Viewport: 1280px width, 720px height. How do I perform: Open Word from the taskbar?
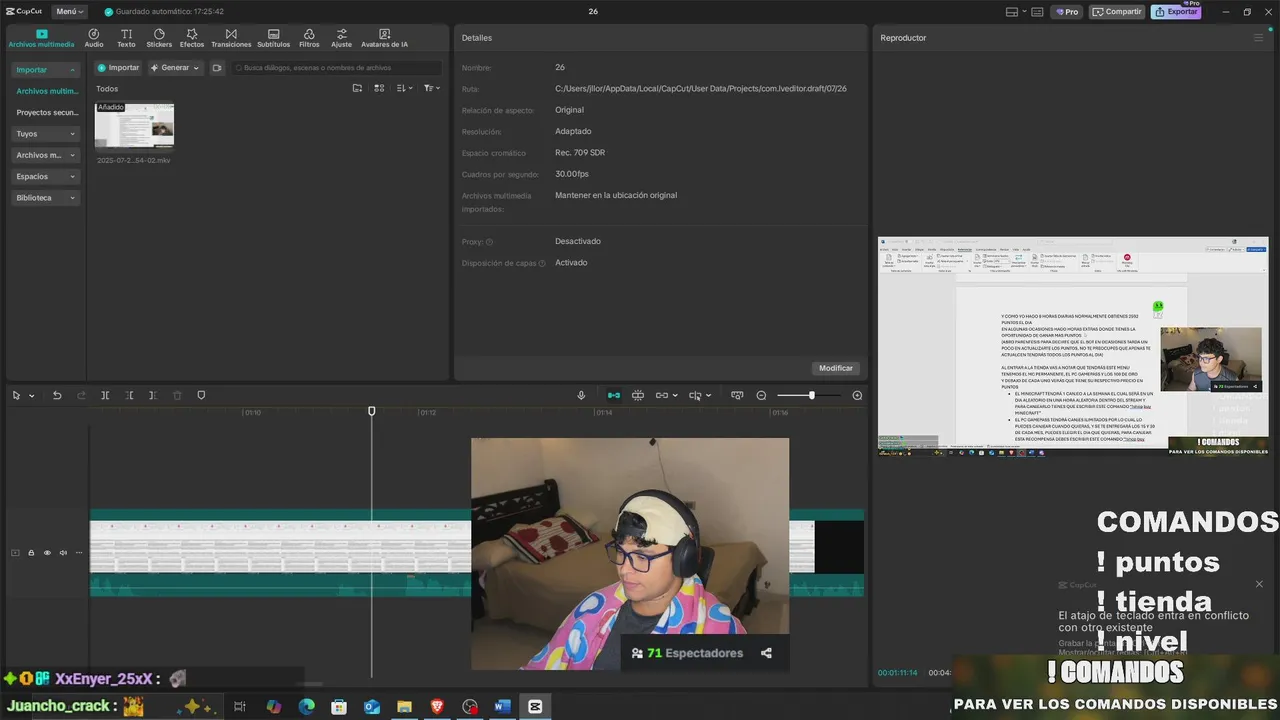click(x=502, y=707)
